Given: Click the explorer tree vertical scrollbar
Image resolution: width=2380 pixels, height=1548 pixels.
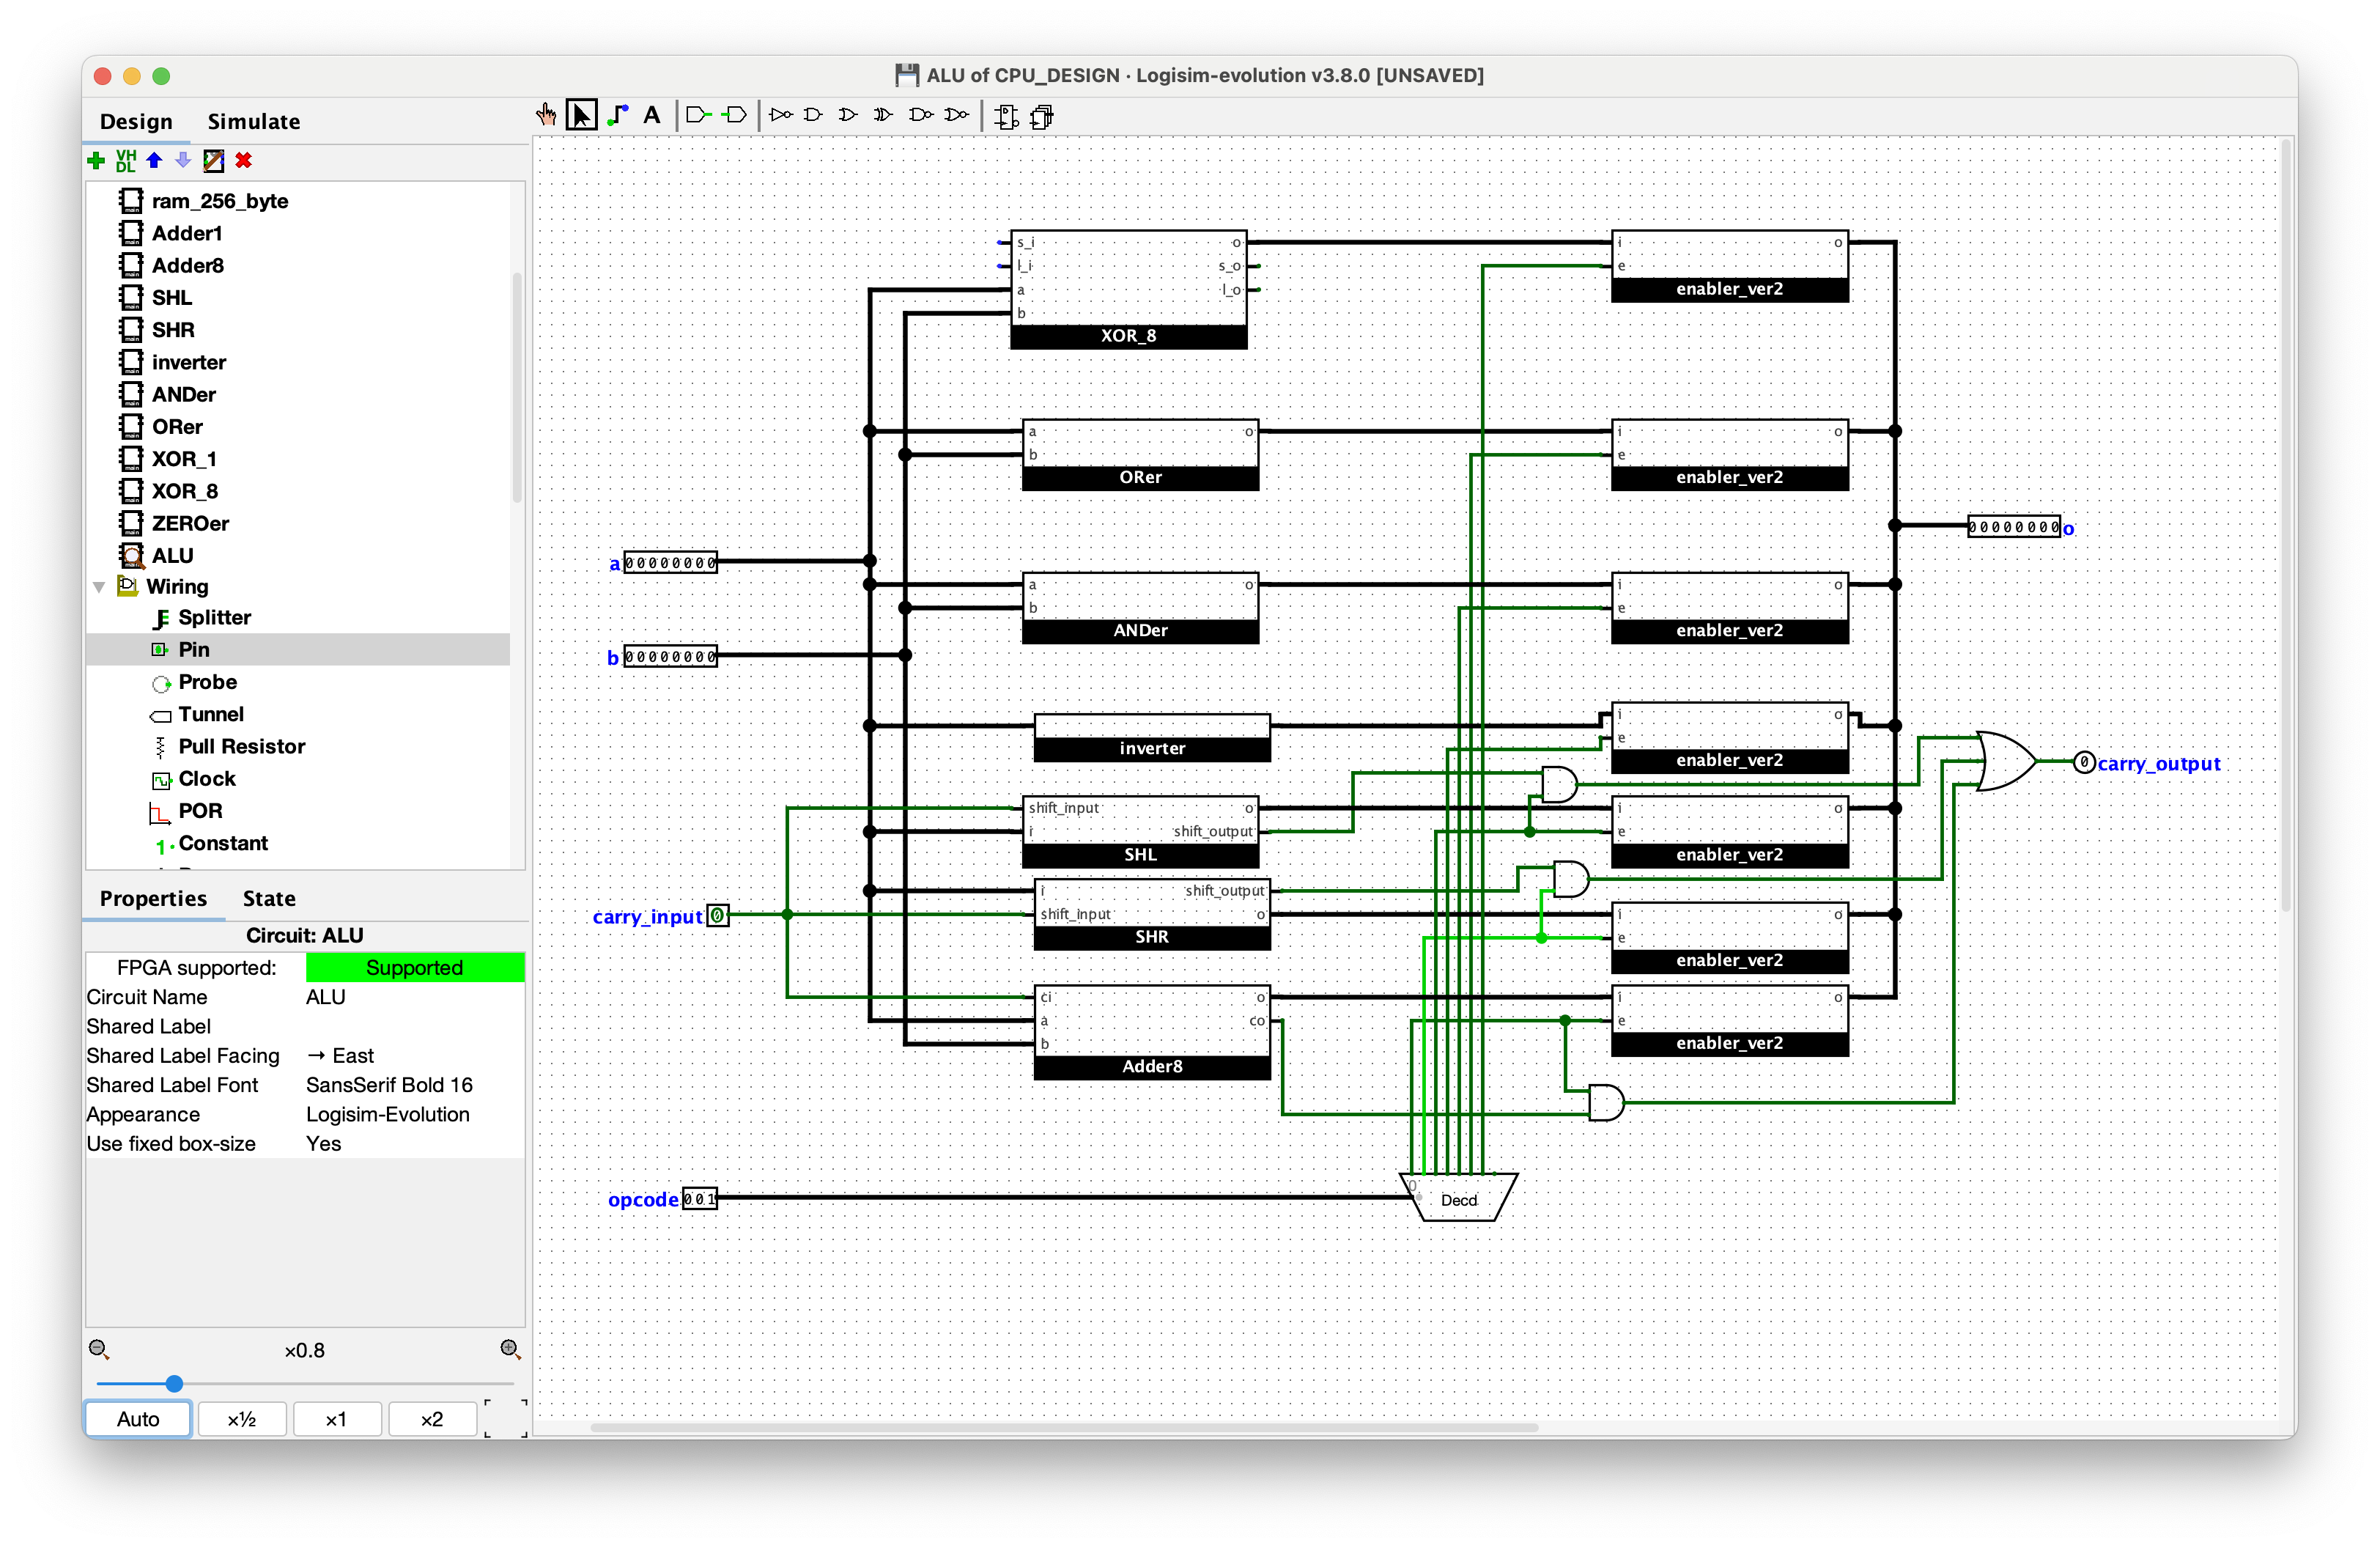Looking at the screenshot, I should (x=517, y=386).
